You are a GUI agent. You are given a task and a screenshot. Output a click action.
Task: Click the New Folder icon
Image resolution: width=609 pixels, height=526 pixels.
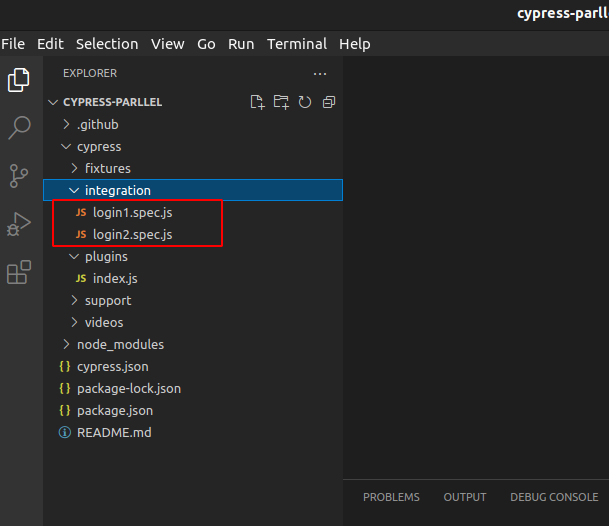tap(281, 102)
